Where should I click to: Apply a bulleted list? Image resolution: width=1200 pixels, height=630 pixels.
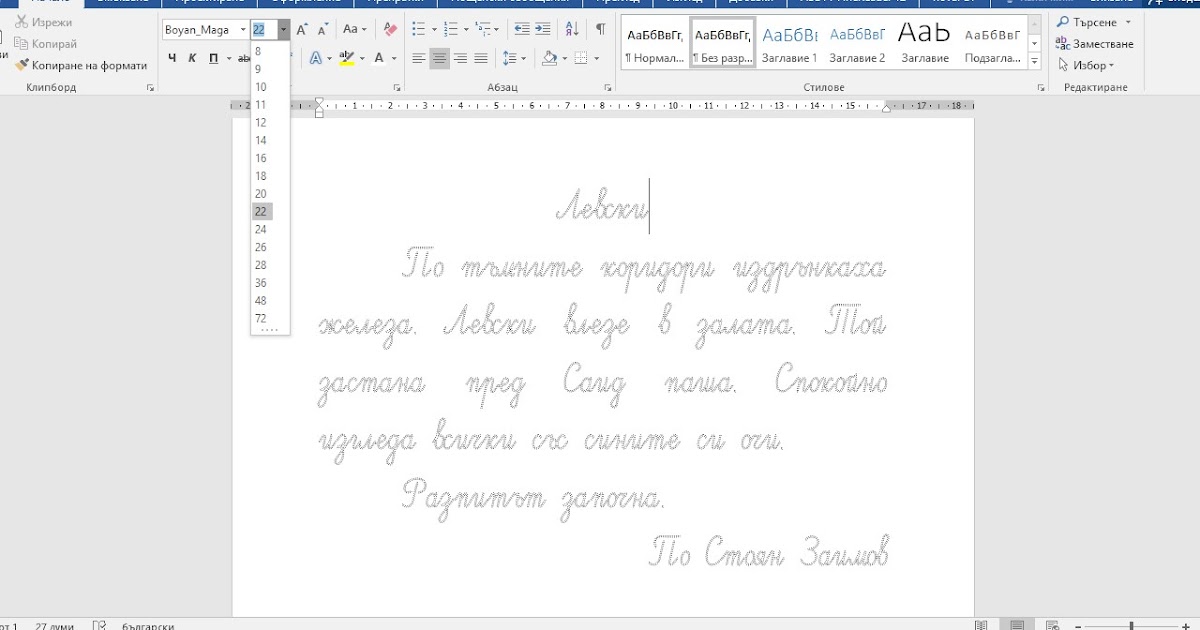417,30
